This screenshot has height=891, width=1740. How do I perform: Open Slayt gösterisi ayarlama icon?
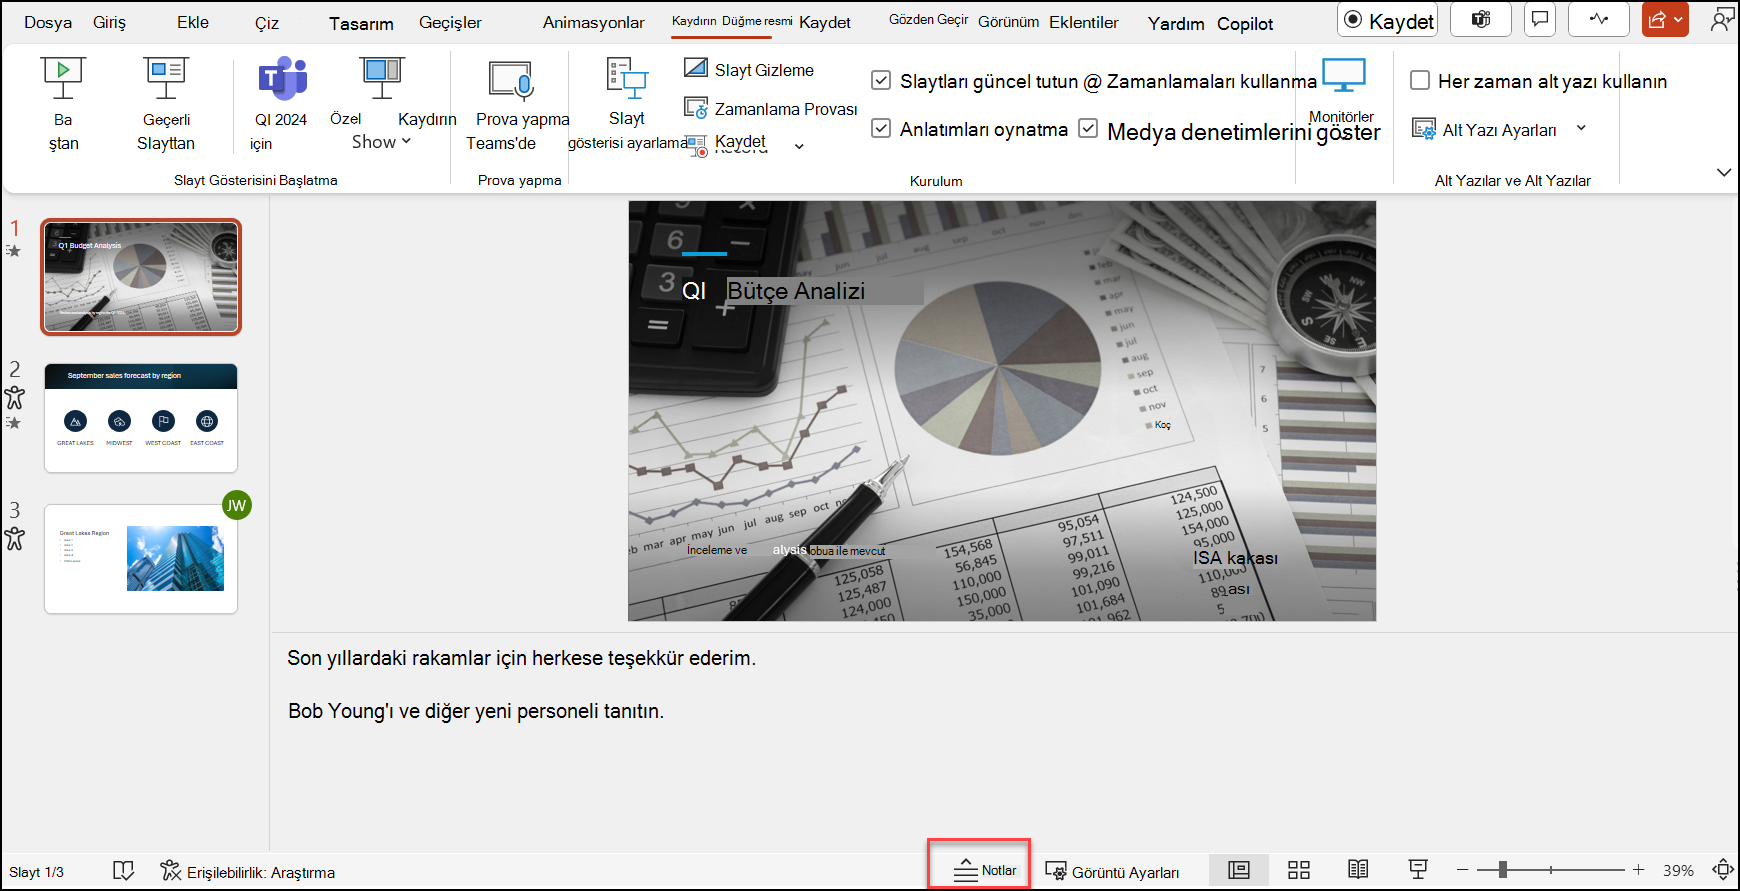coord(627,78)
